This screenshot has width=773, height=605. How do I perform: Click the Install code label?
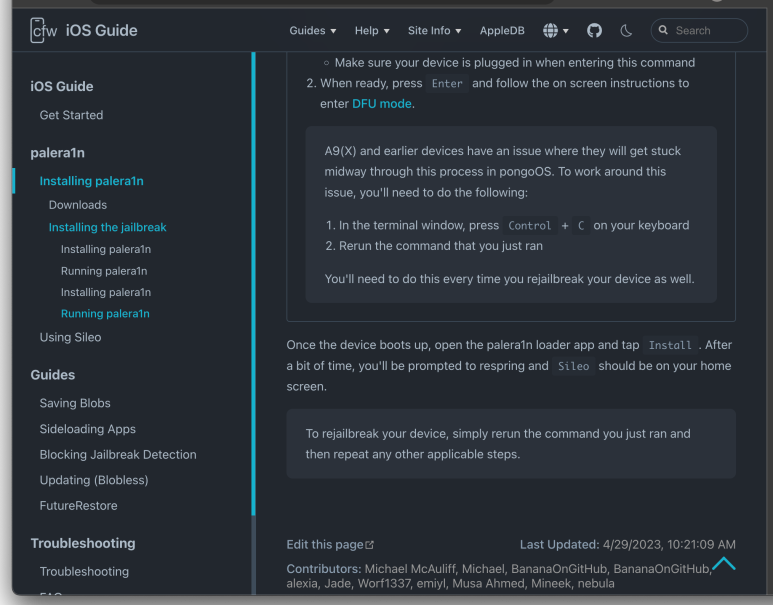coord(670,345)
